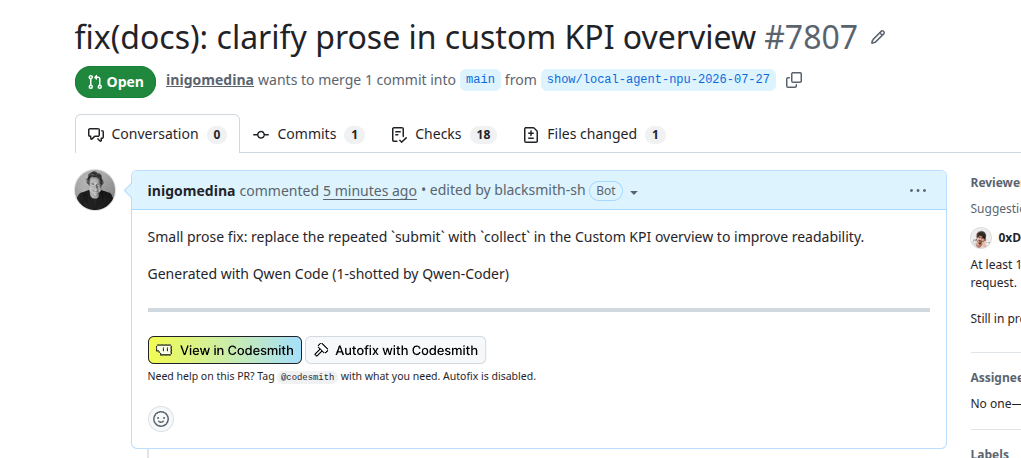Click the Labels sidebar heading
The width and height of the screenshot is (1021, 458).
click(990, 453)
